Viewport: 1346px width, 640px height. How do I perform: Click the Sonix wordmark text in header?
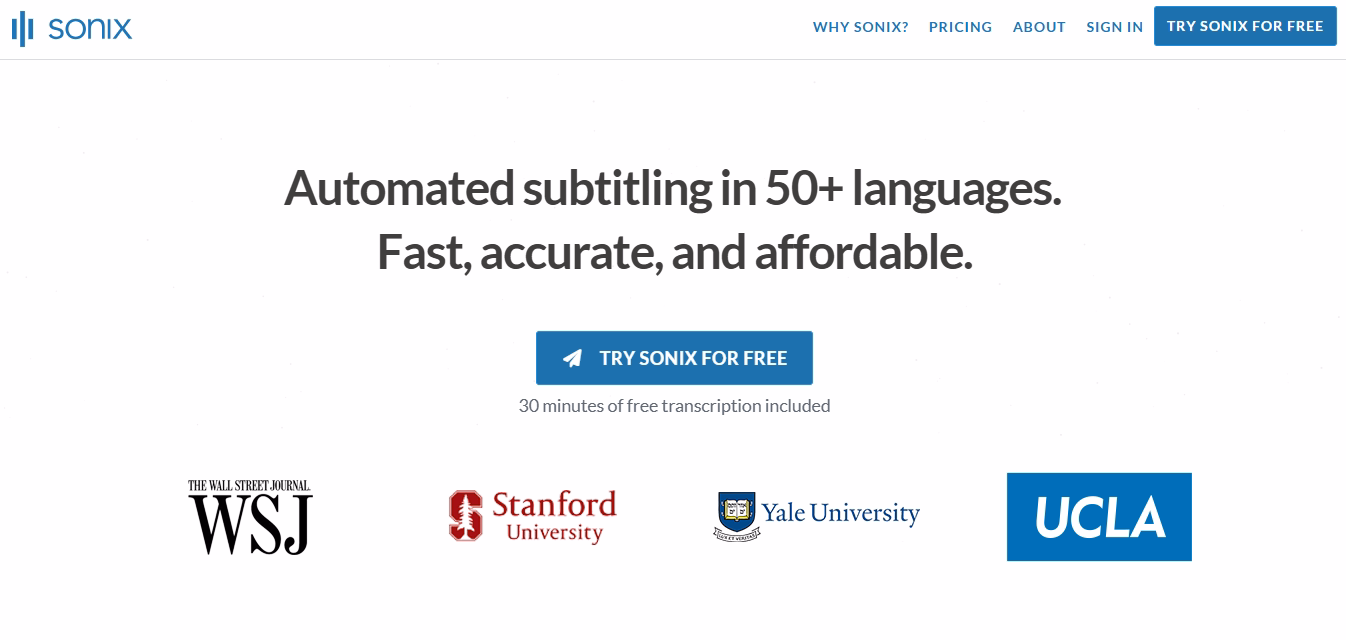tap(90, 28)
